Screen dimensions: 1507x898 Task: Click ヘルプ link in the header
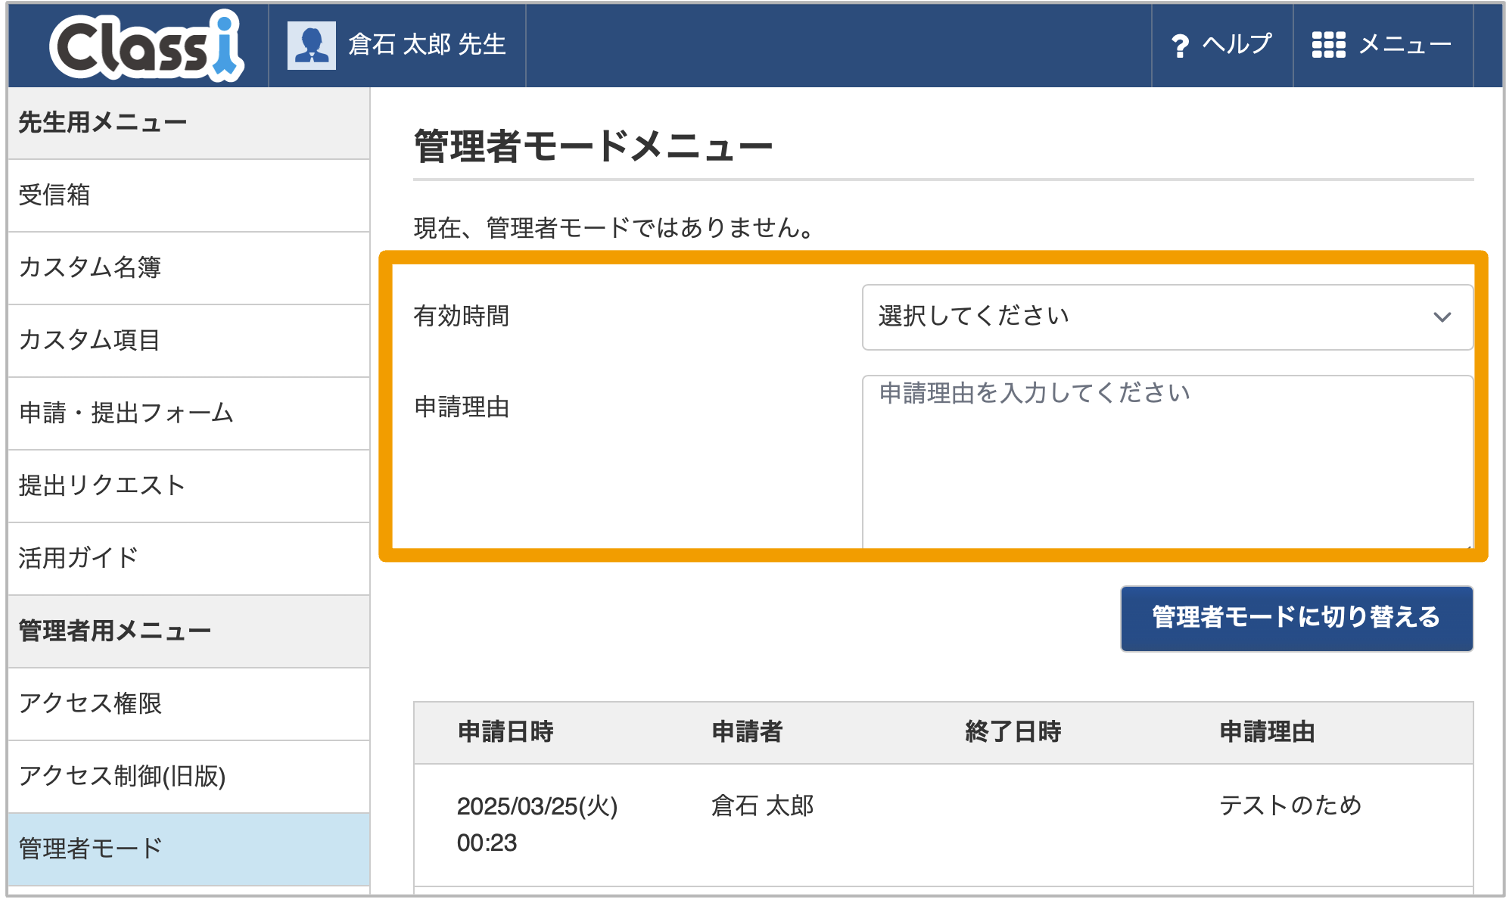1237,45
